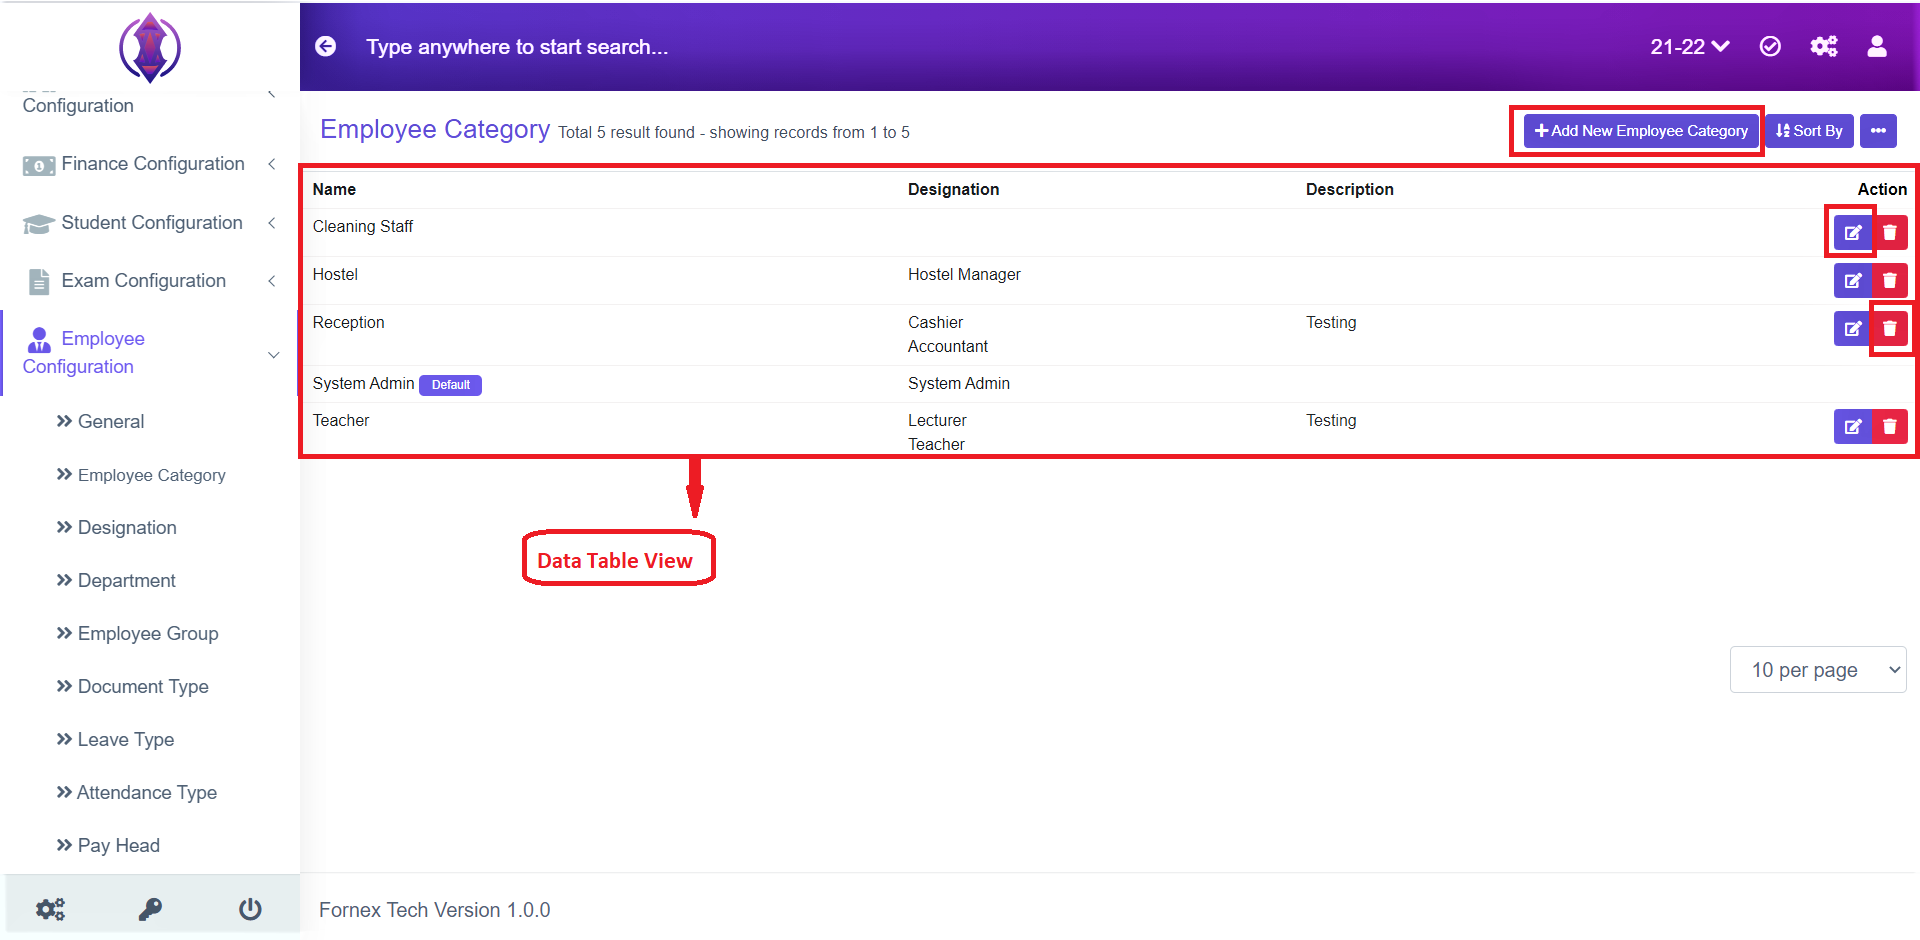1920x940 pixels.
Task: Click the Finance Configuration money icon
Action: [39, 166]
